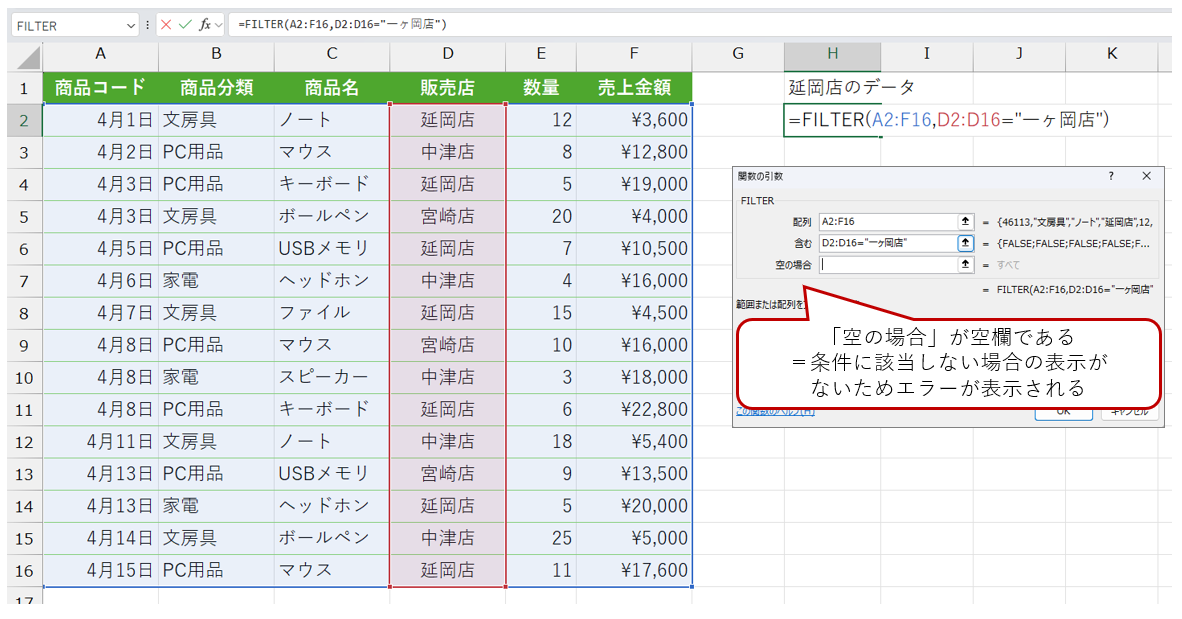
Task: Confirm the formula with the checkmark icon
Action: pyautogui.click(x=185, y=25)
